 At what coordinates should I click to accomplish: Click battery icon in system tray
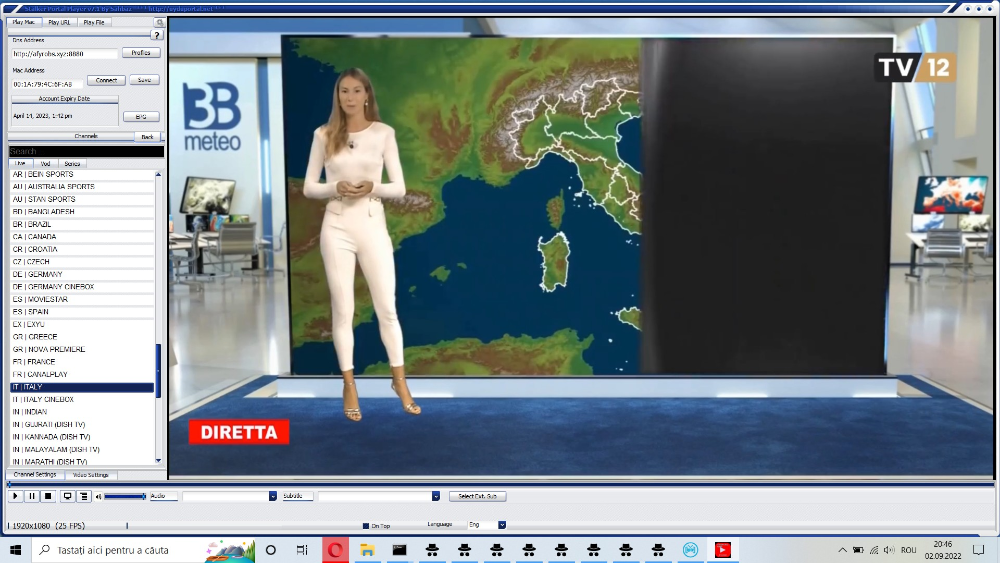pos(858,550)
